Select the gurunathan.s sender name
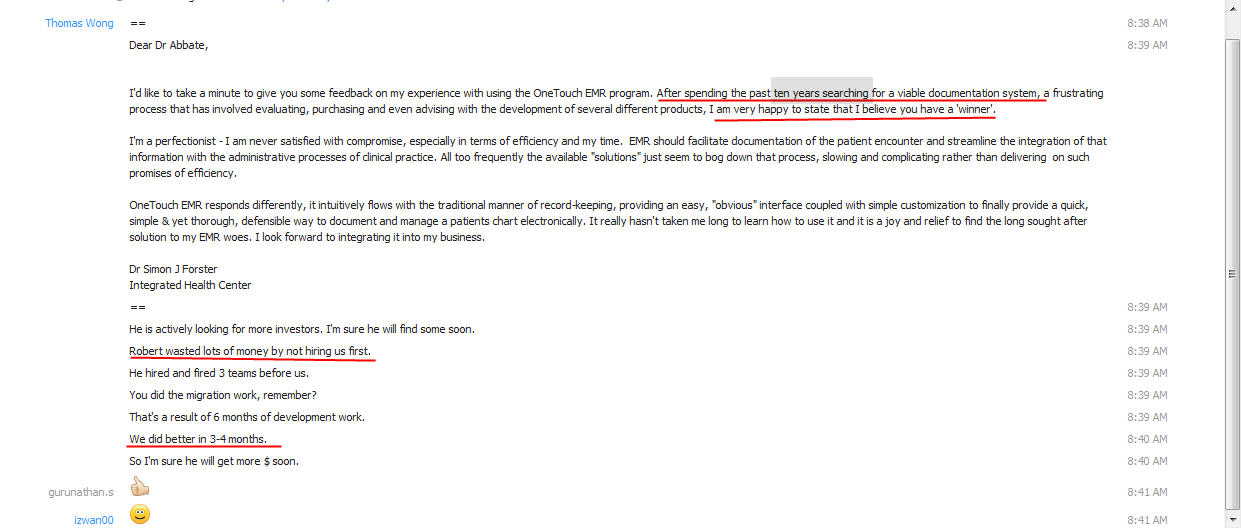1241x528 pixels. point(81,492)
